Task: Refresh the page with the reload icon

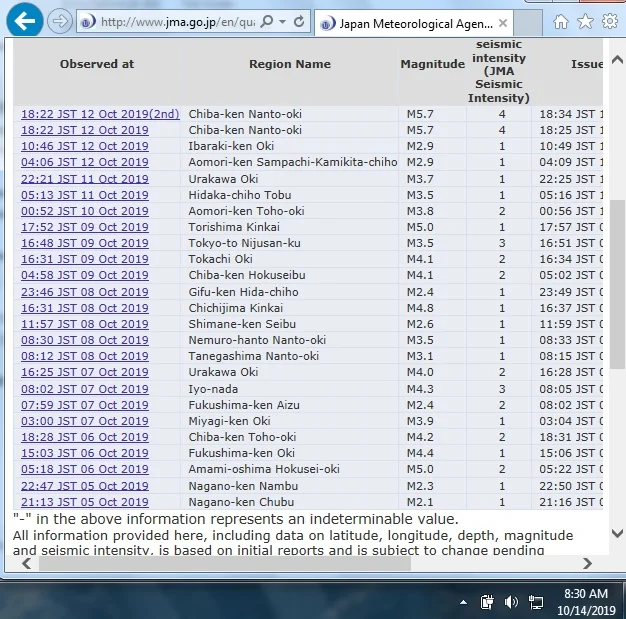Action: click(x=299, y=21)
